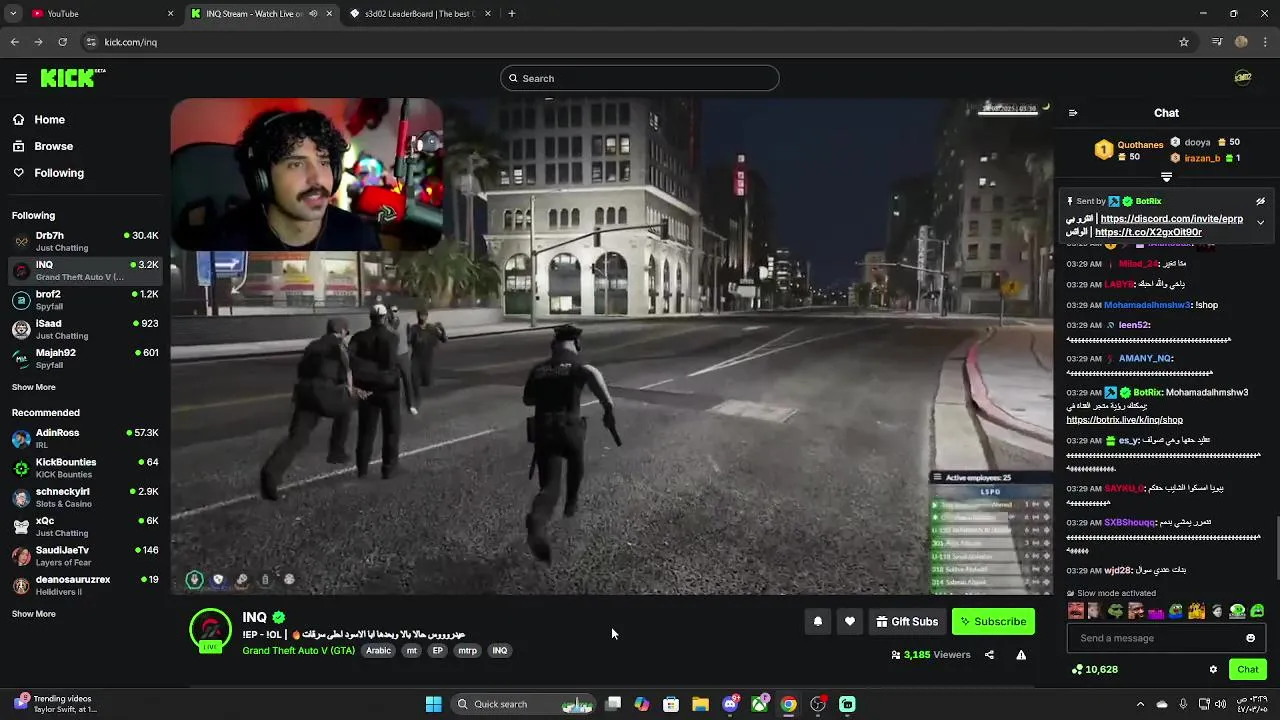1280x720 pixels.
Task: Click the 10,628 channel points icon
Action: point(1077,670)
